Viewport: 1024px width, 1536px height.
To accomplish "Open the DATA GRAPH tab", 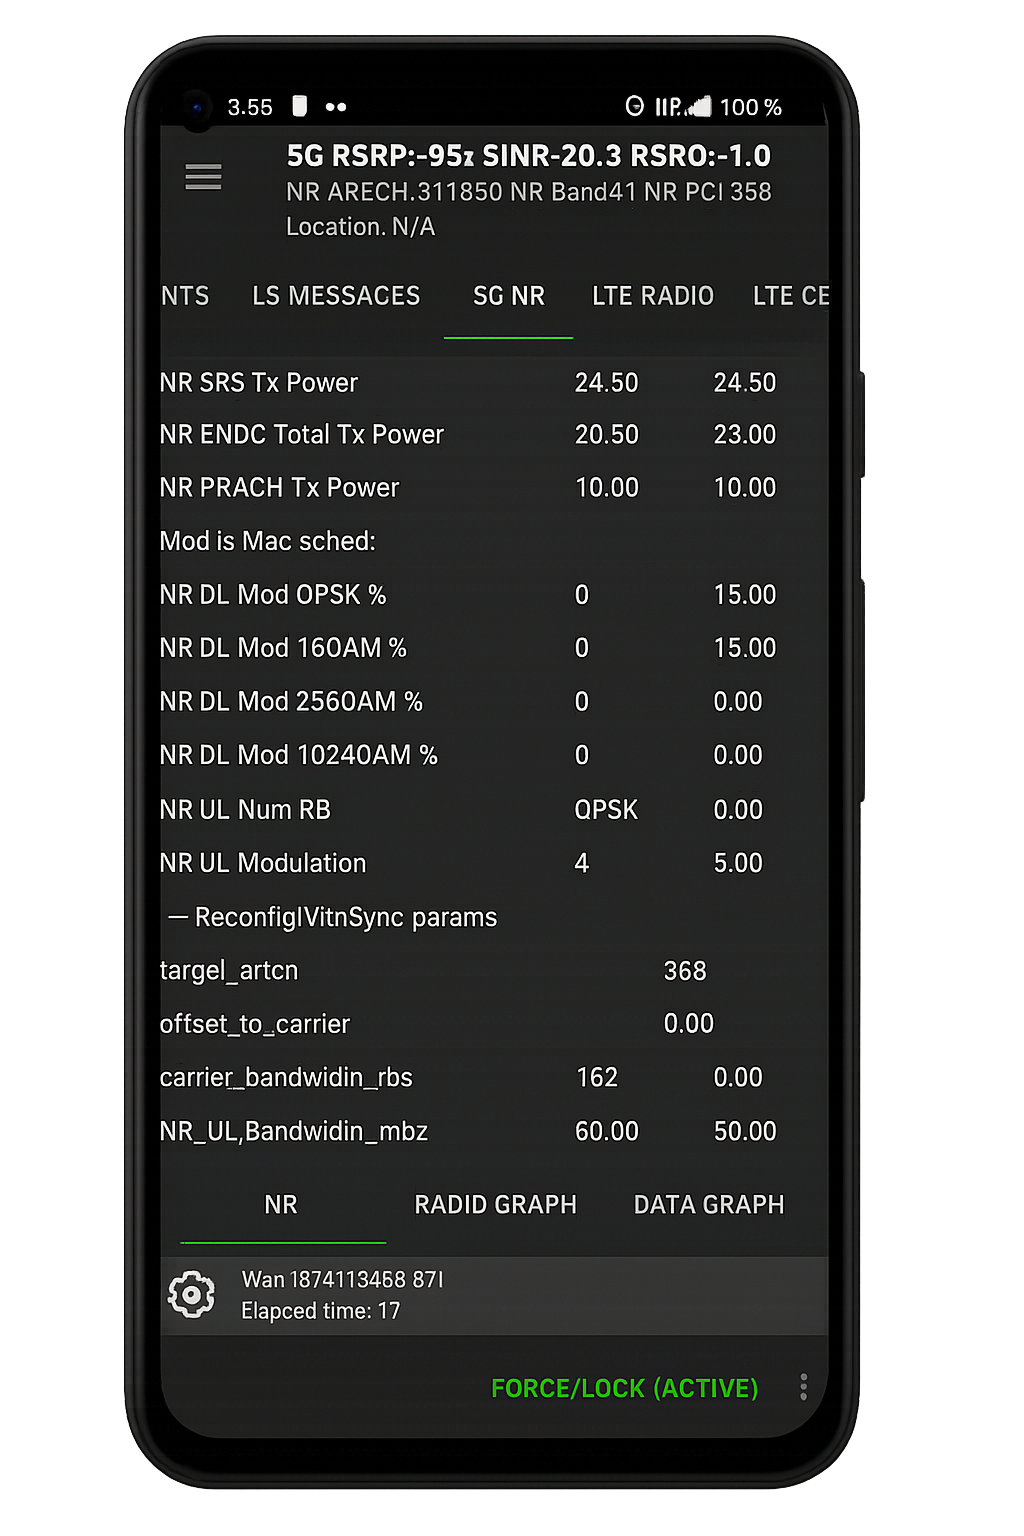I will tap(708, 1205).
